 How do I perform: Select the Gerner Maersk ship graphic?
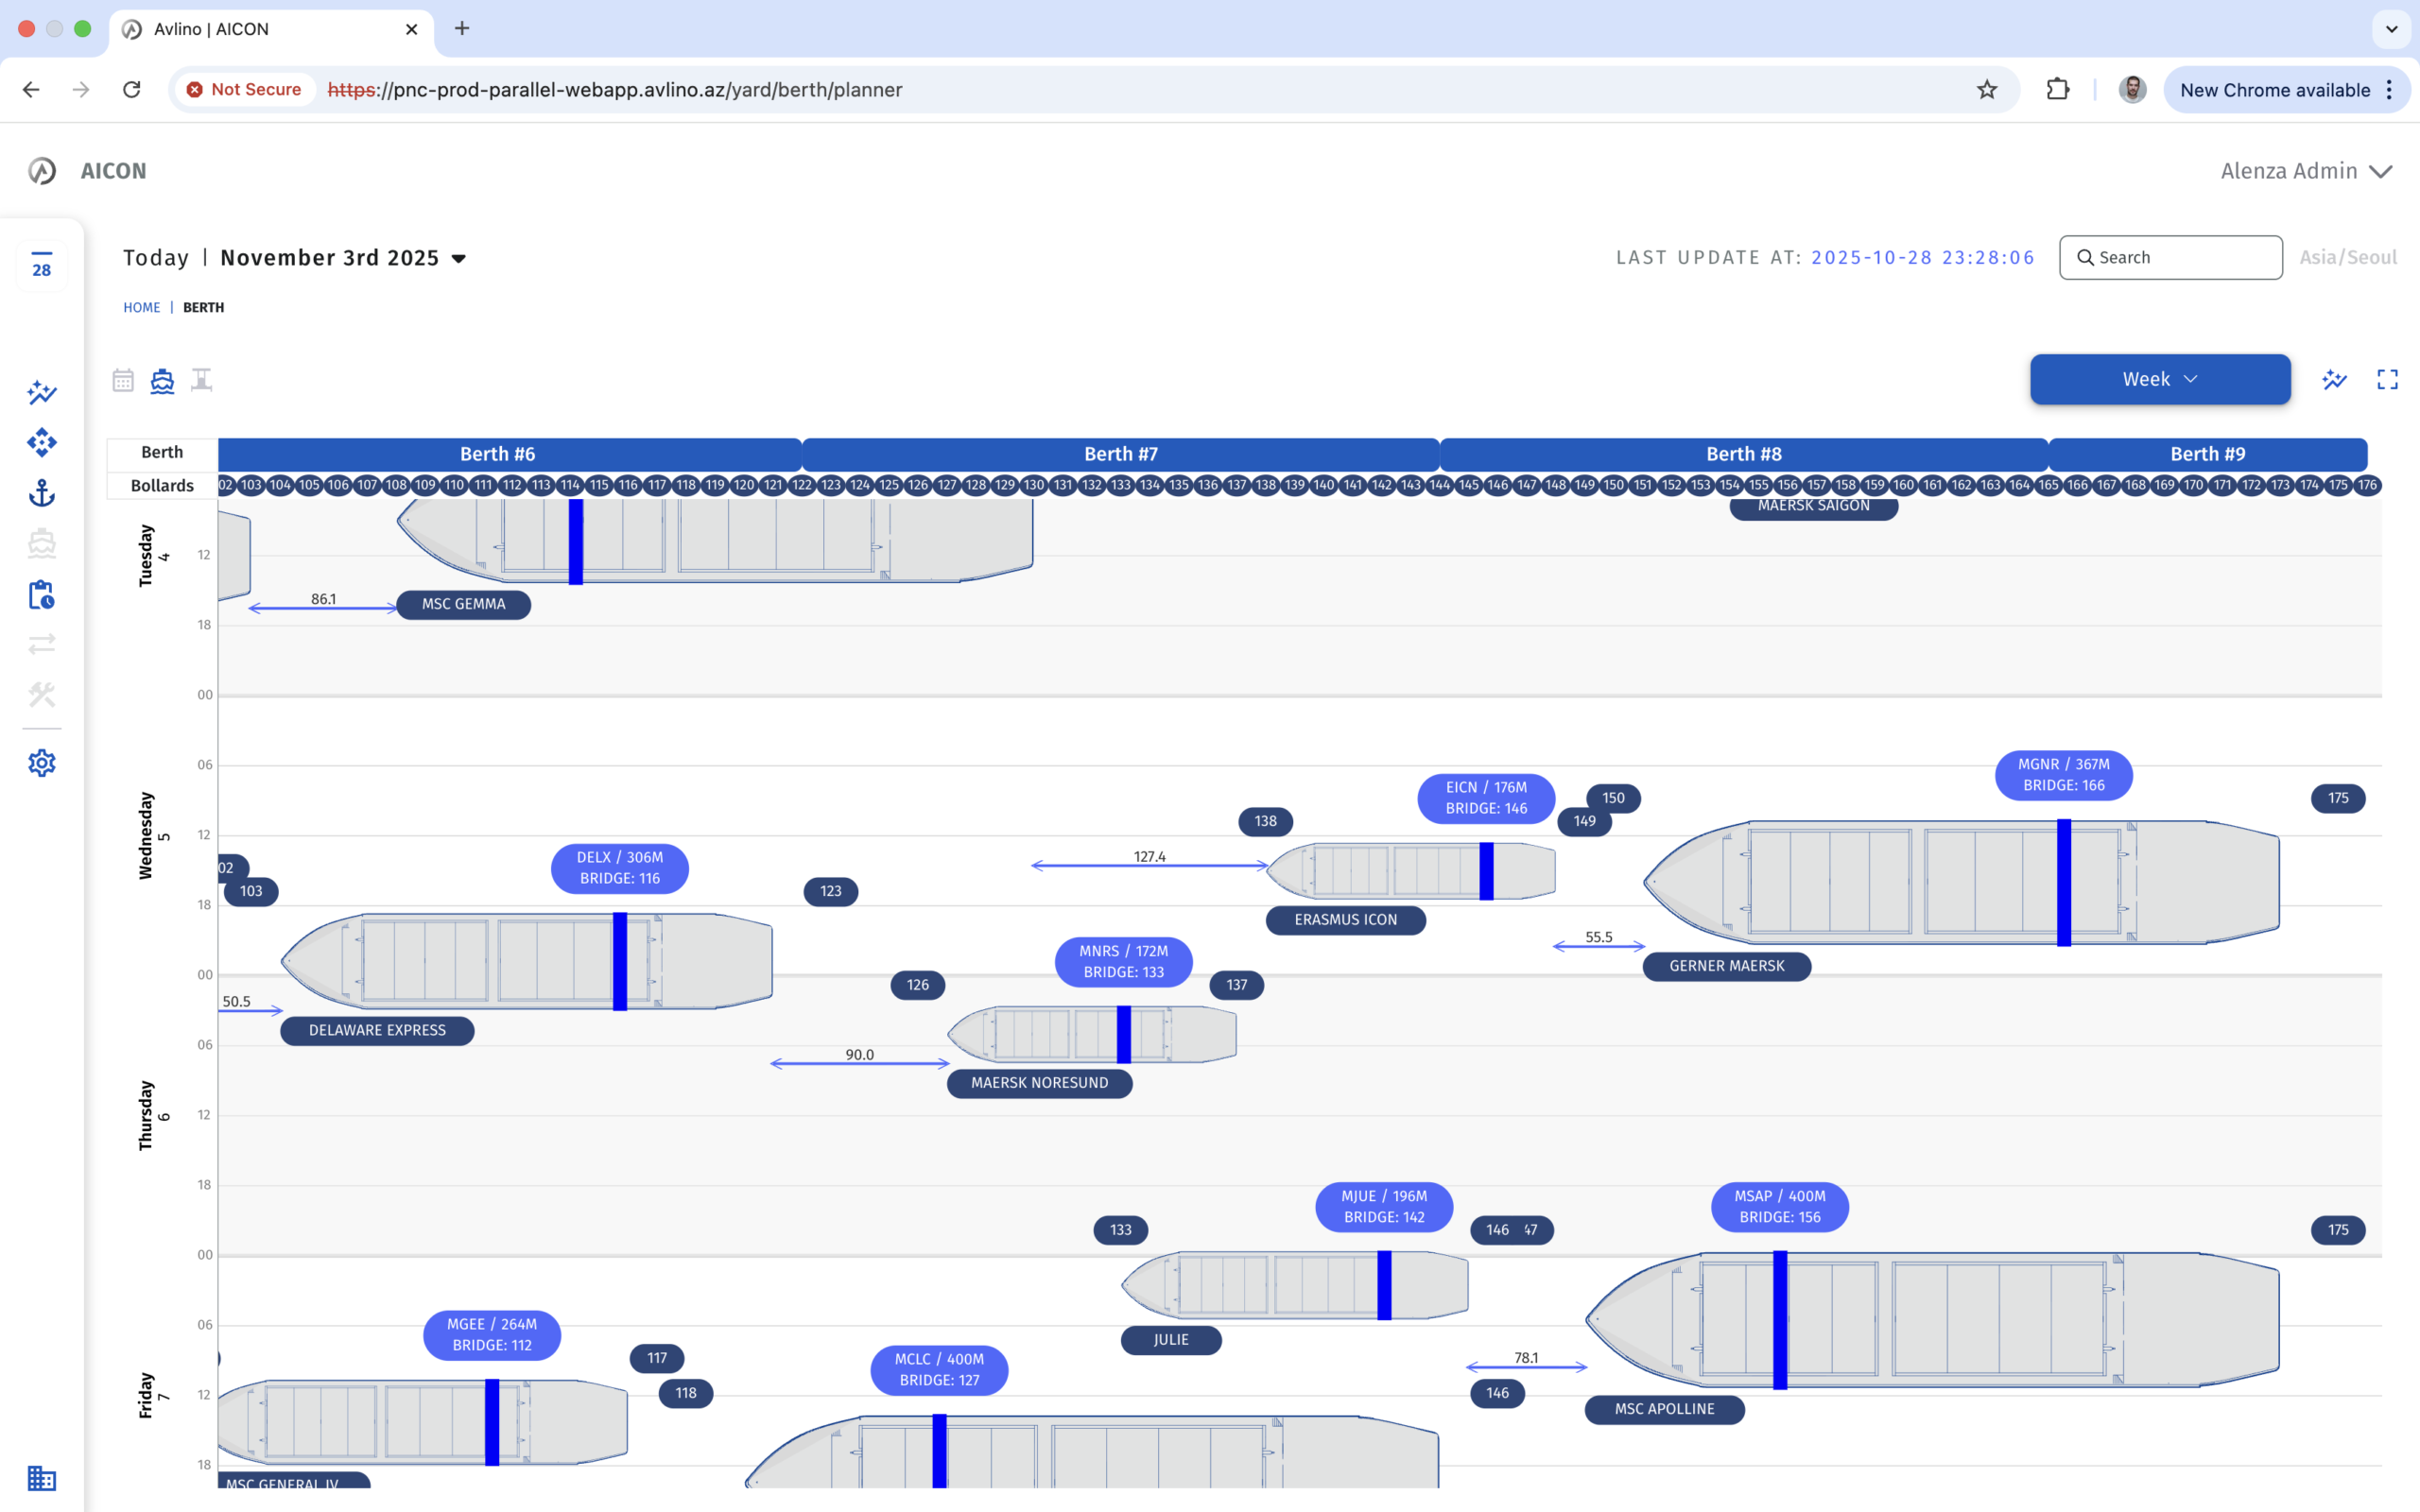coord(1961,882)
